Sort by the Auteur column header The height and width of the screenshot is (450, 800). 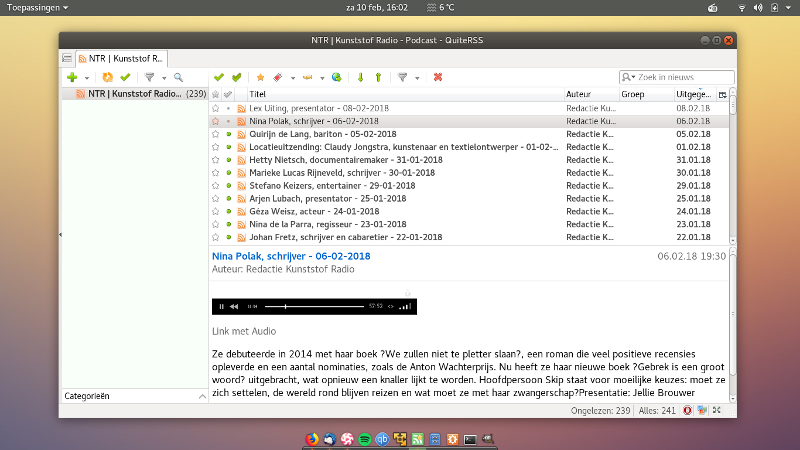(x=591, y=94)
